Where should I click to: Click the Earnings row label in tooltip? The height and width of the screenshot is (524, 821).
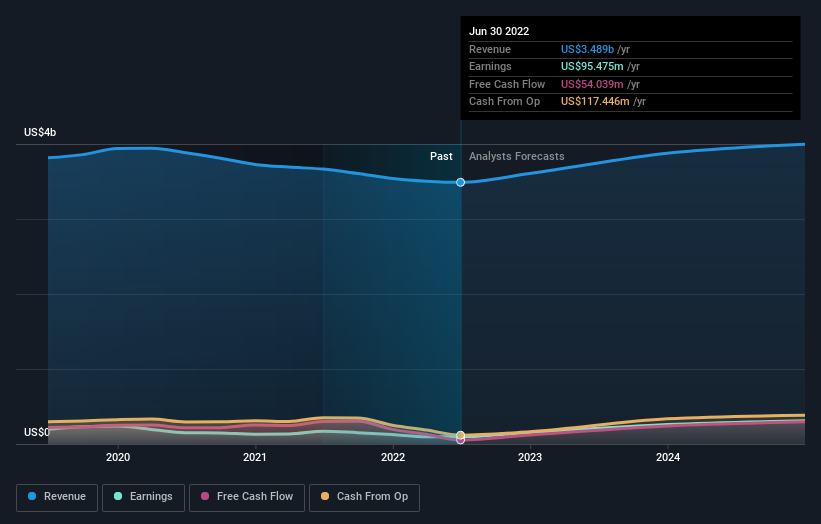pos(490,66)
